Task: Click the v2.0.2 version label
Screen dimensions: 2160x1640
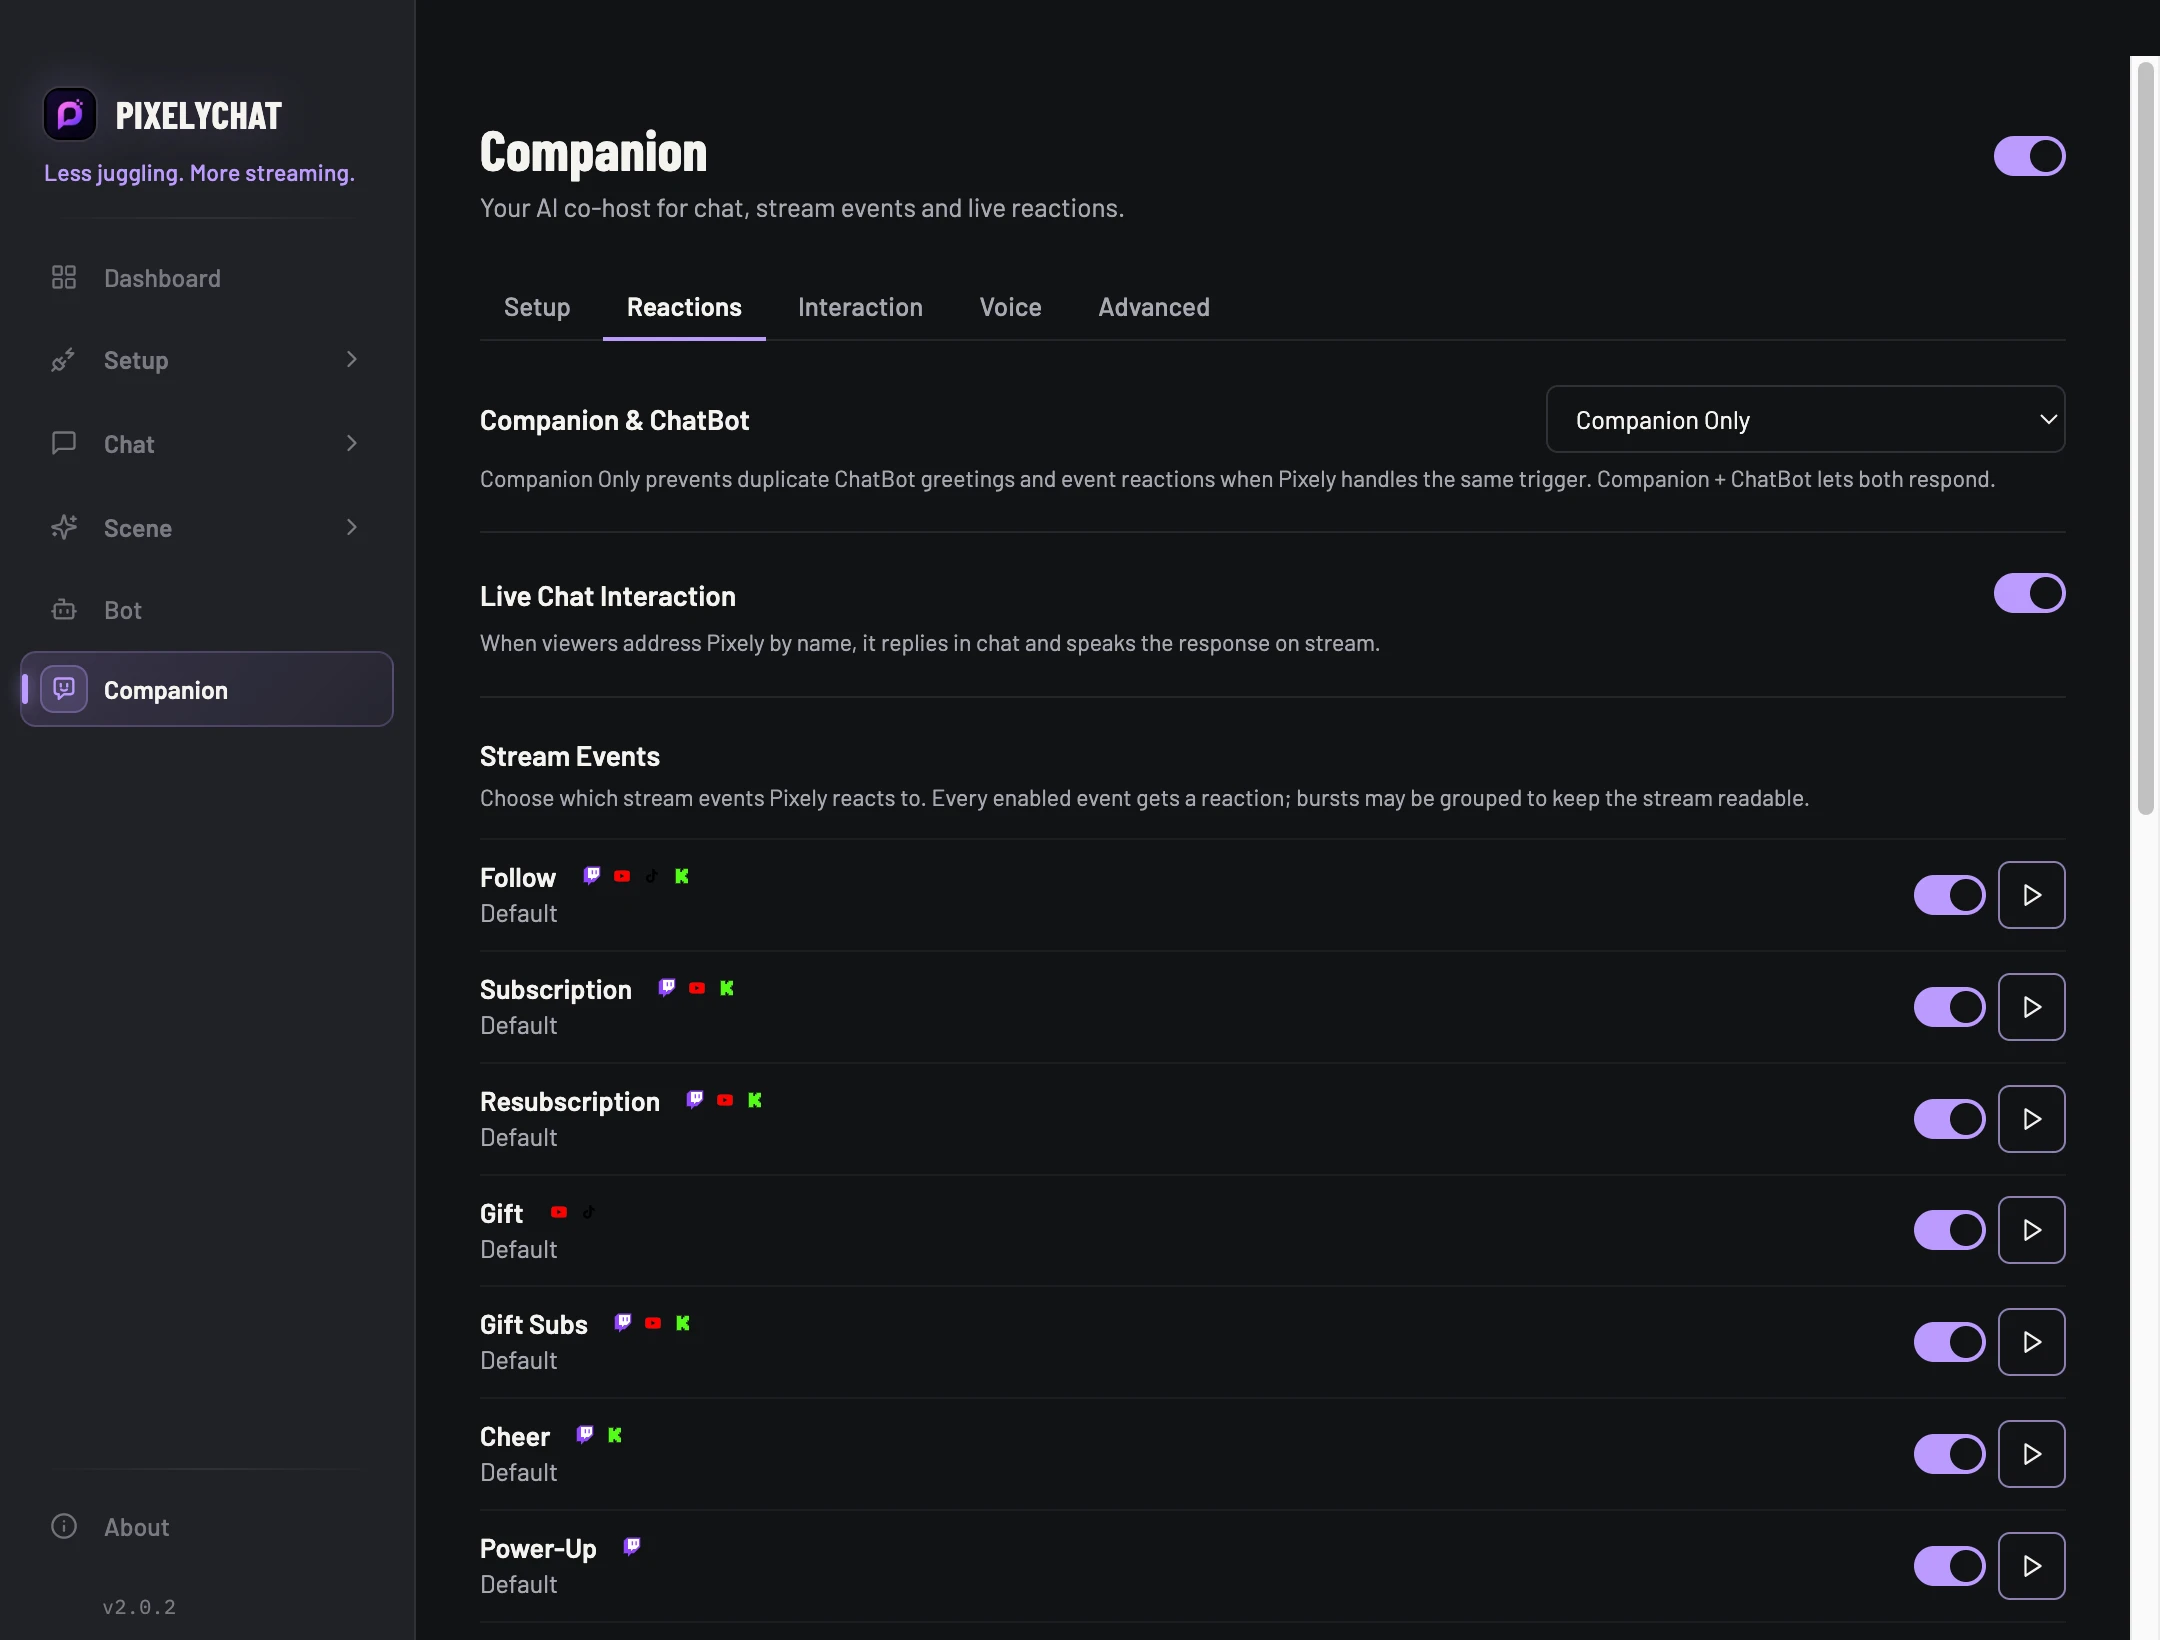Action: click(x=139, y=1607)
